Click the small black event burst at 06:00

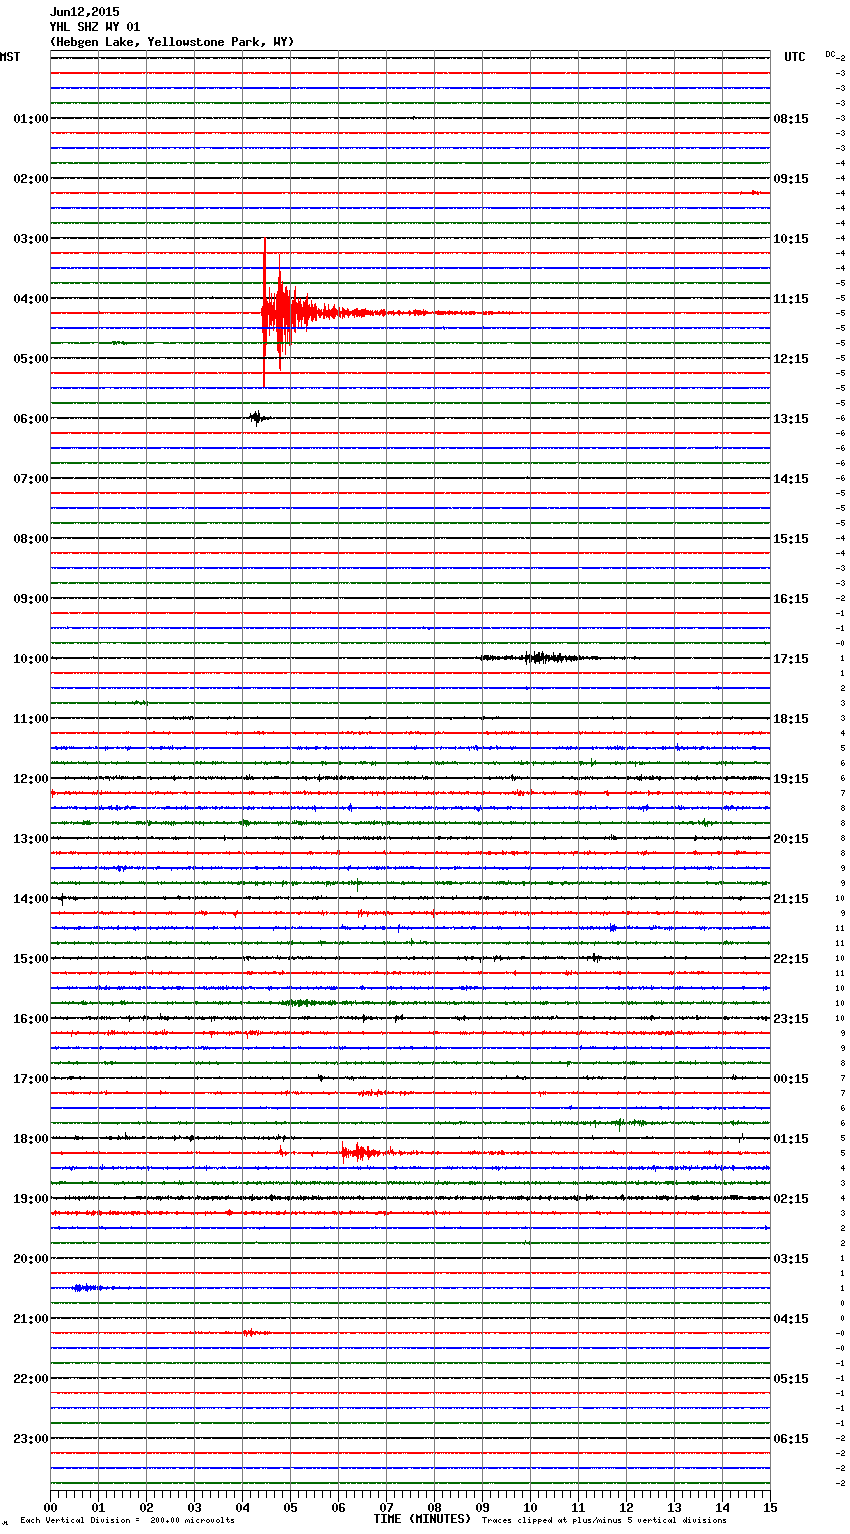point(257,418)
